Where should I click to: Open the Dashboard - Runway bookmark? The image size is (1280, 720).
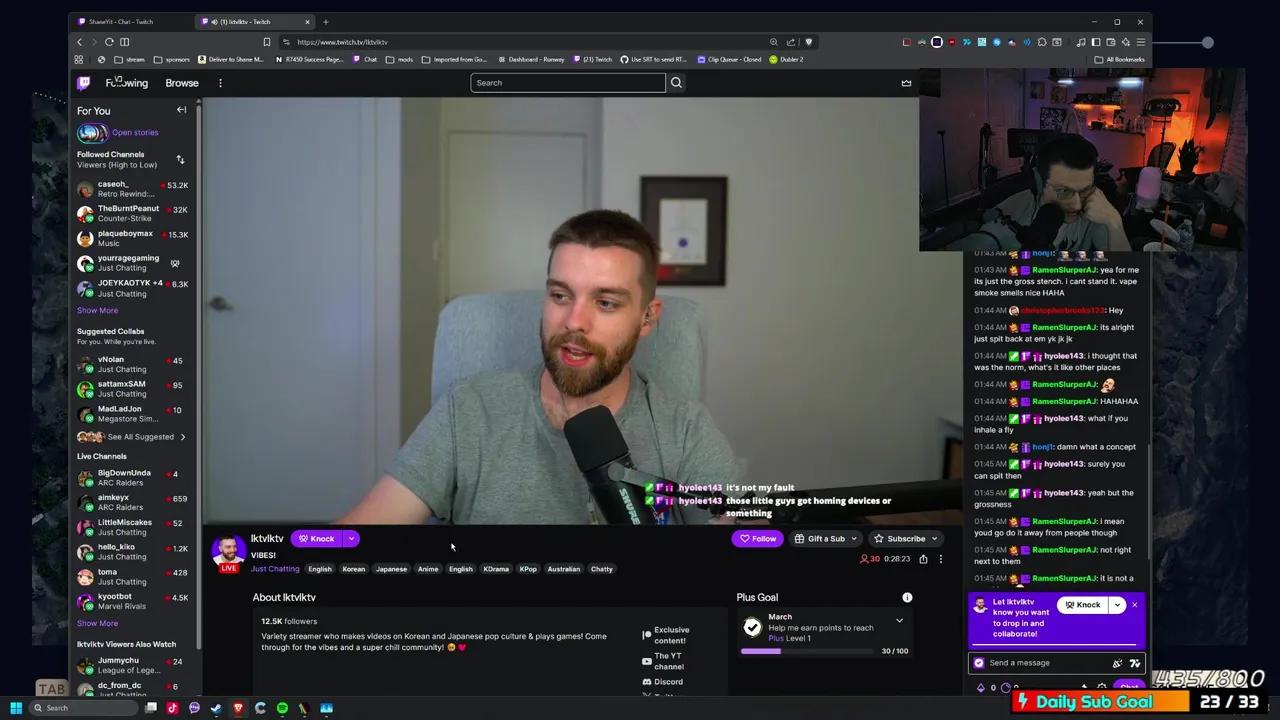point(531,59)
